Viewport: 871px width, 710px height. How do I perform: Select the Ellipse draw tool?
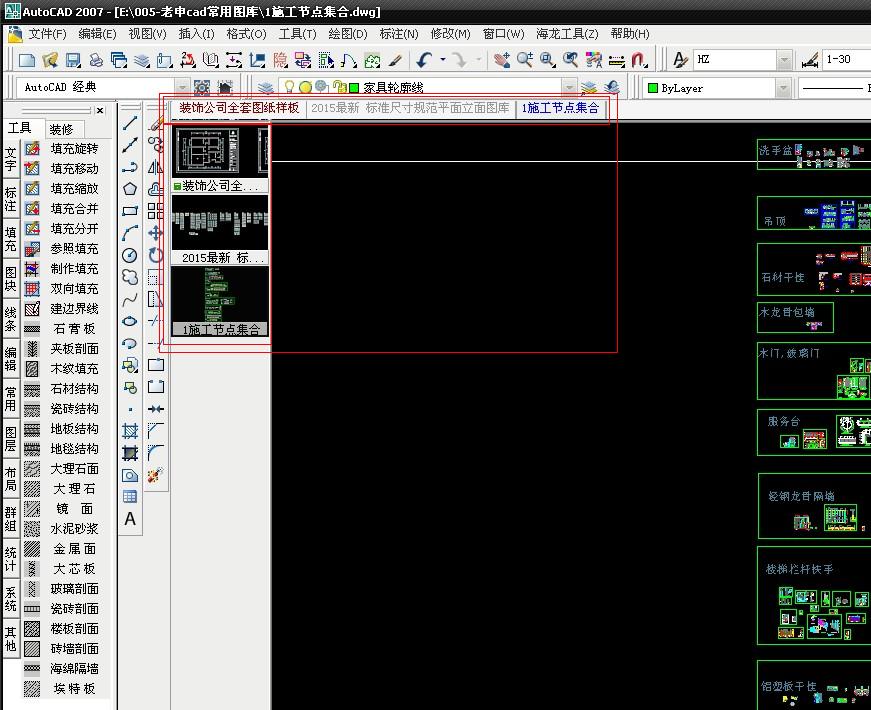pos(130,321)
